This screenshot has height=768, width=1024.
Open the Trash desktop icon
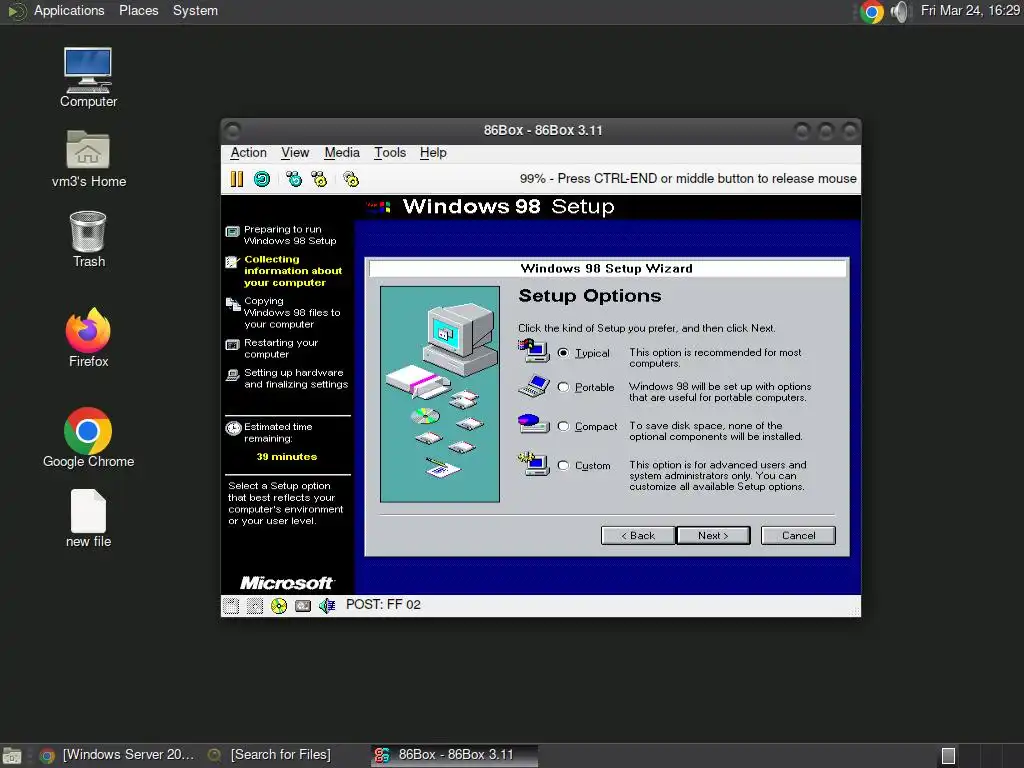88,239
